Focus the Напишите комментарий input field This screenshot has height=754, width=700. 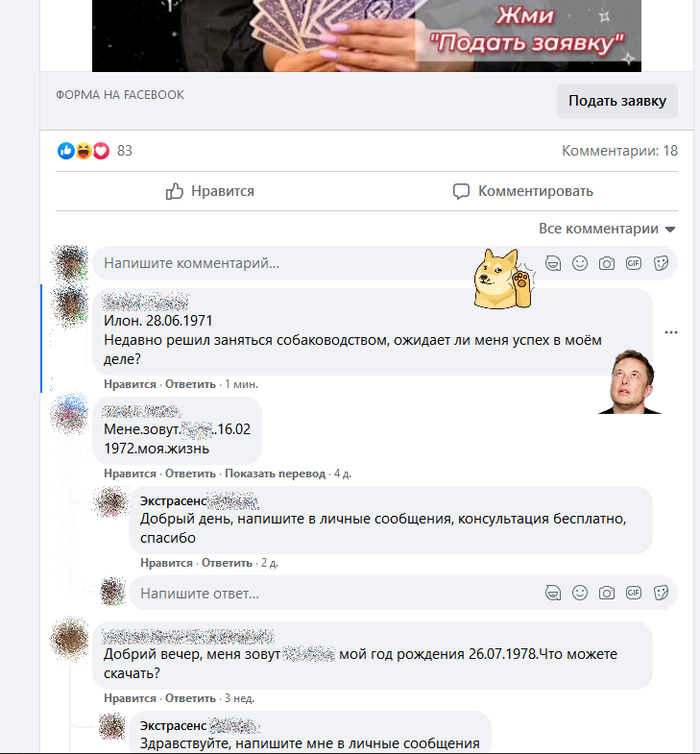[x=288, y=263]
